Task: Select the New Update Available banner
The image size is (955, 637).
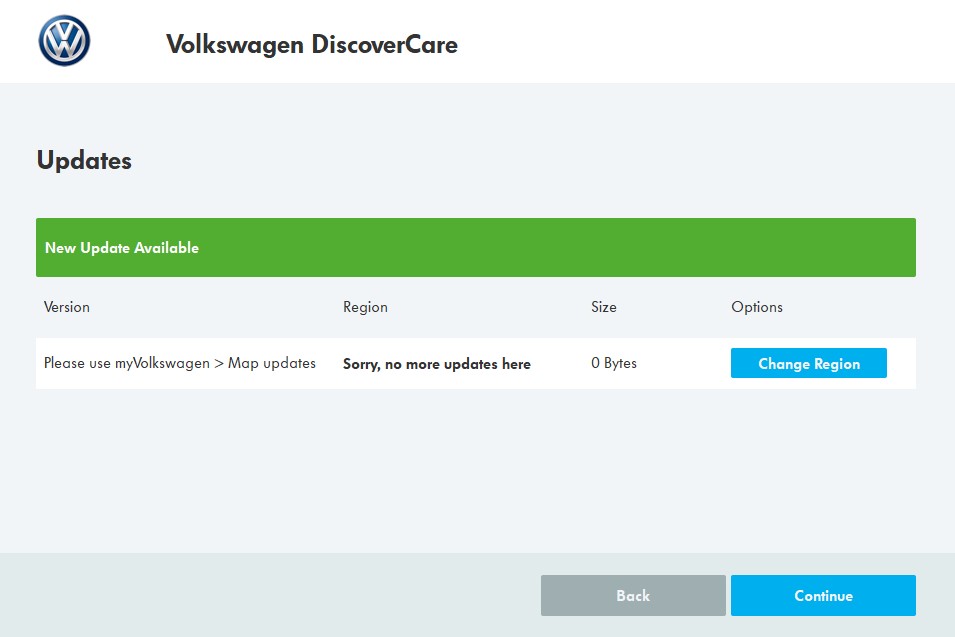Action: pos(476,247)
